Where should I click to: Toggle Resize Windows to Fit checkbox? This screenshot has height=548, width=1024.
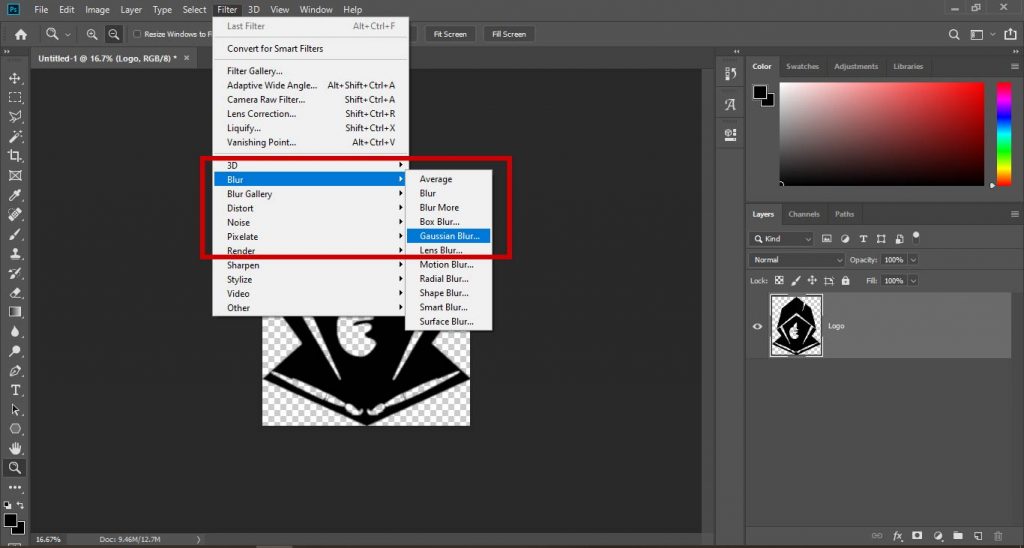tap(137, 34)
